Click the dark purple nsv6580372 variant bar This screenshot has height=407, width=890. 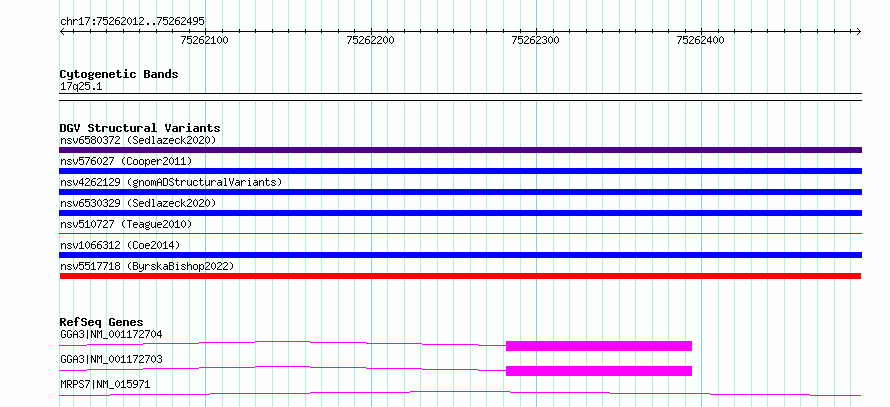click(460, 150)
